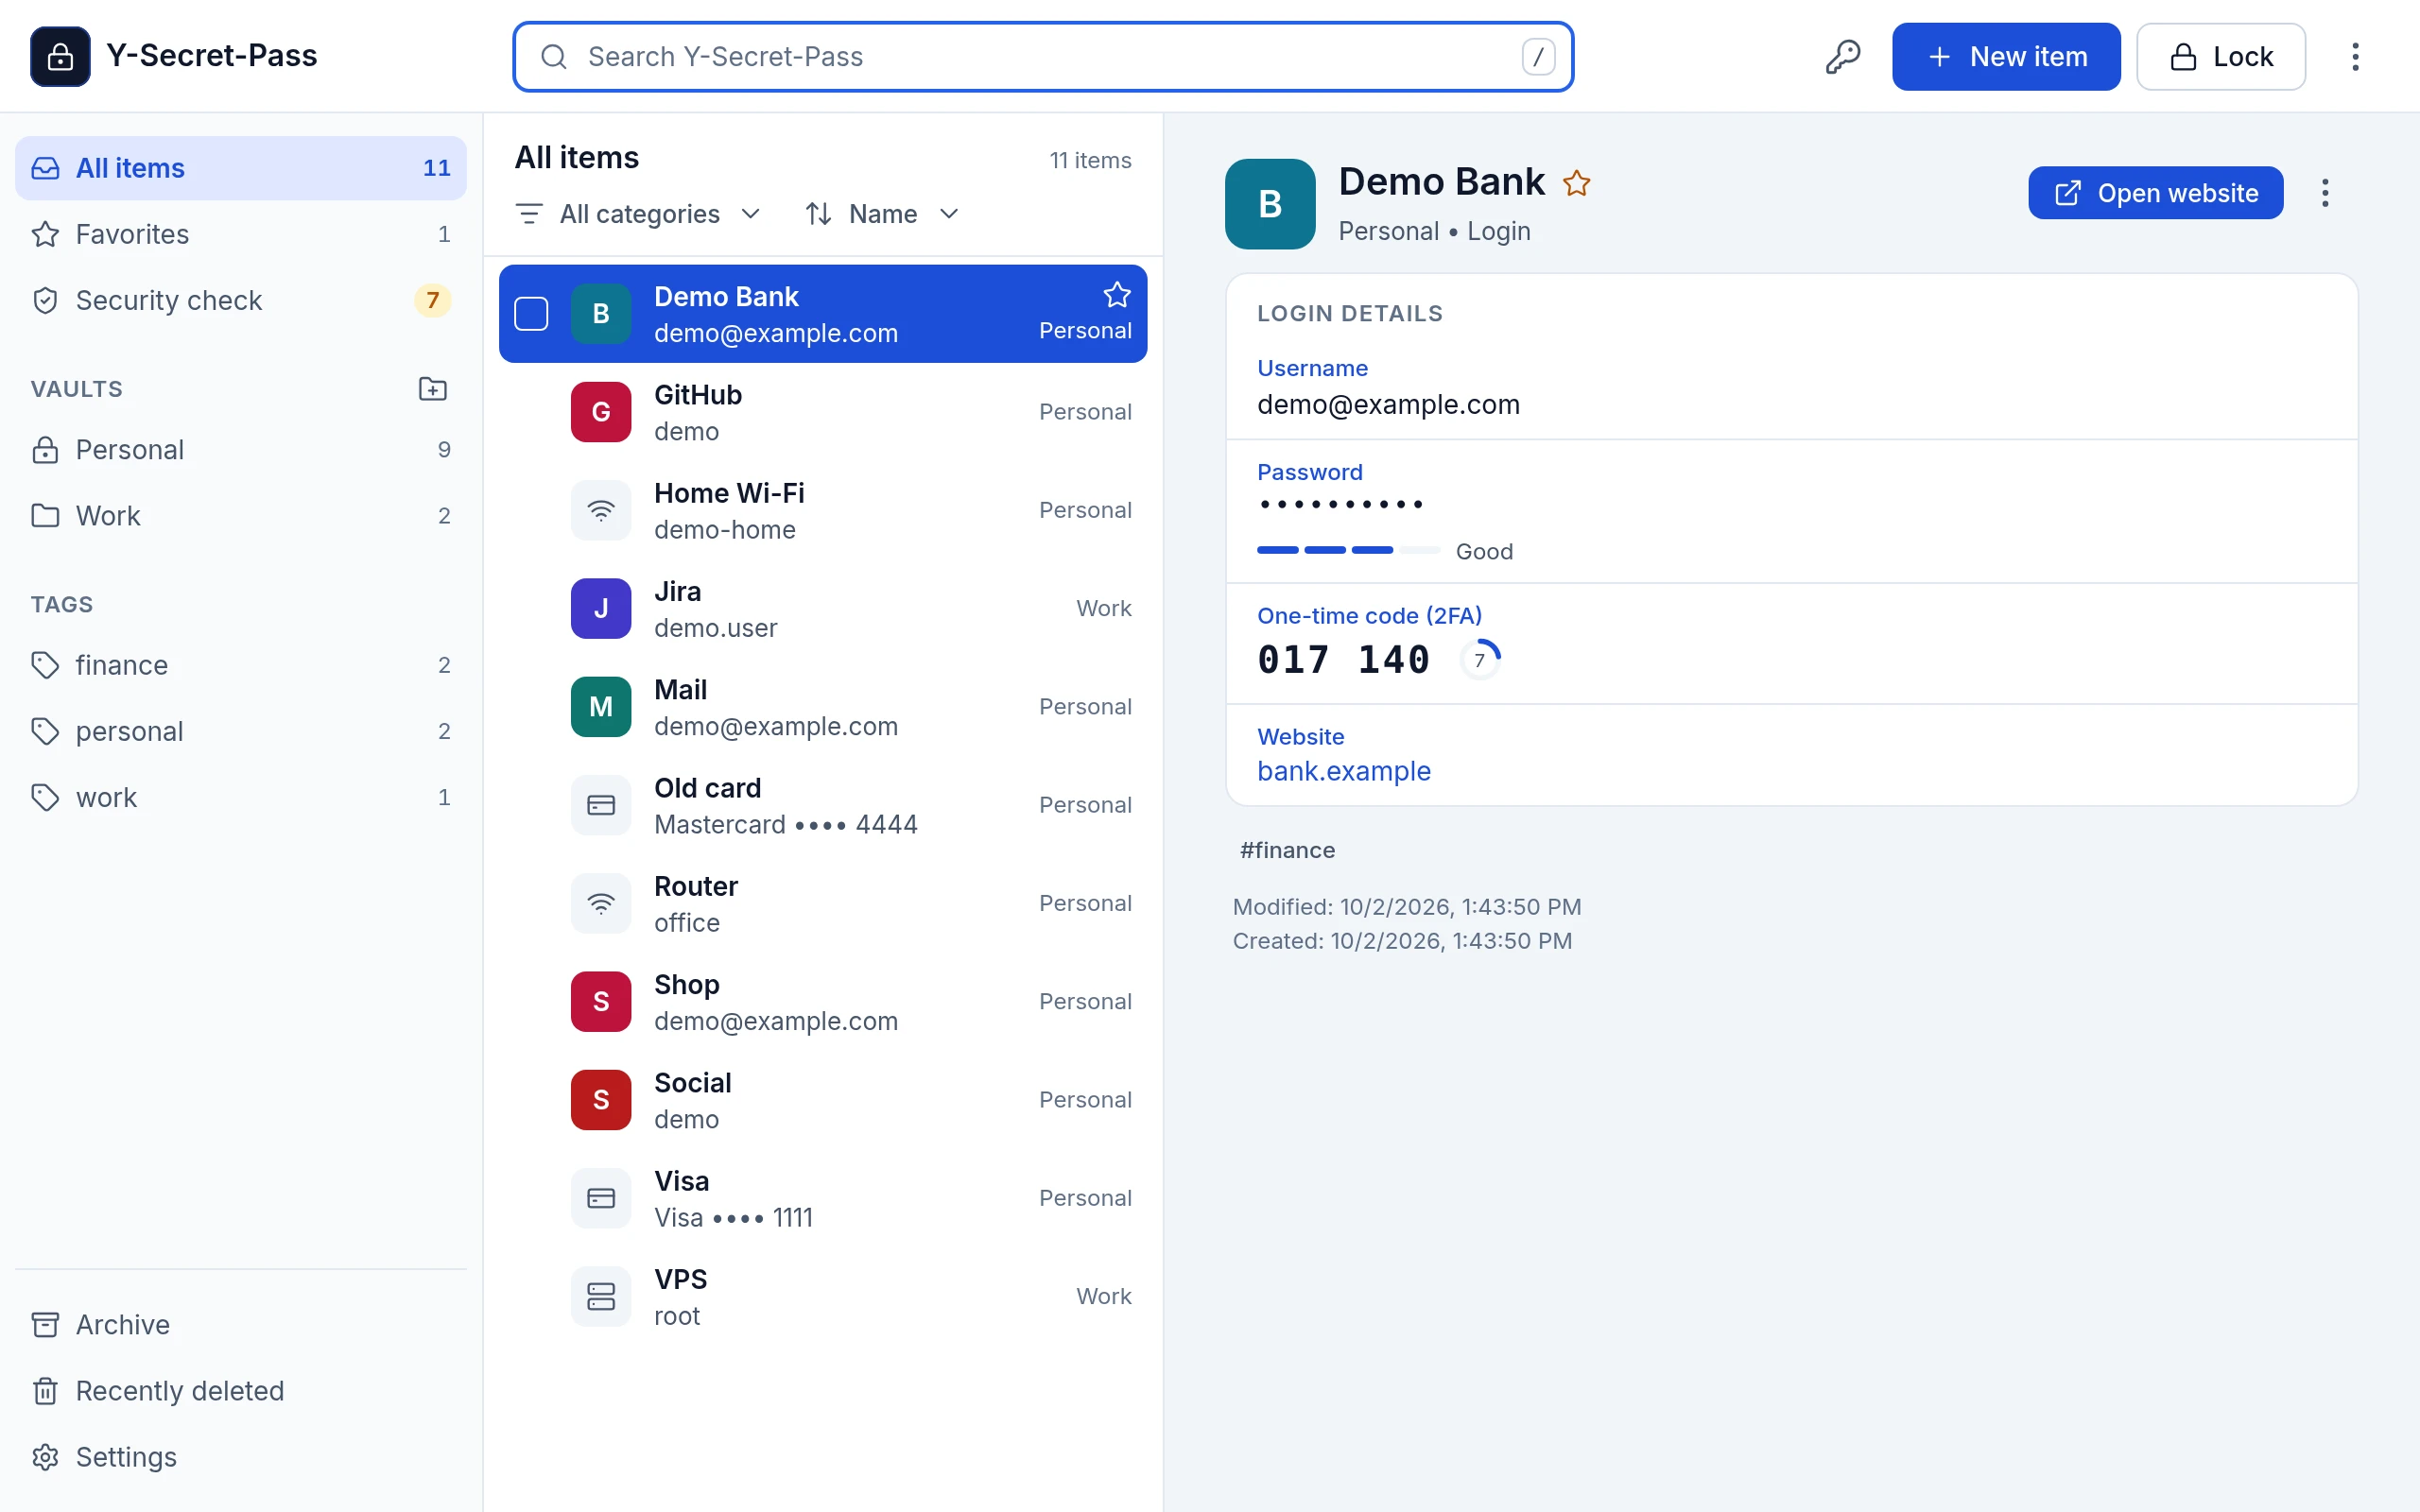This screenshot has height=1512, width=2420.
Task: Open Recently deleted in sidebar
Action: click(241, 1391)
